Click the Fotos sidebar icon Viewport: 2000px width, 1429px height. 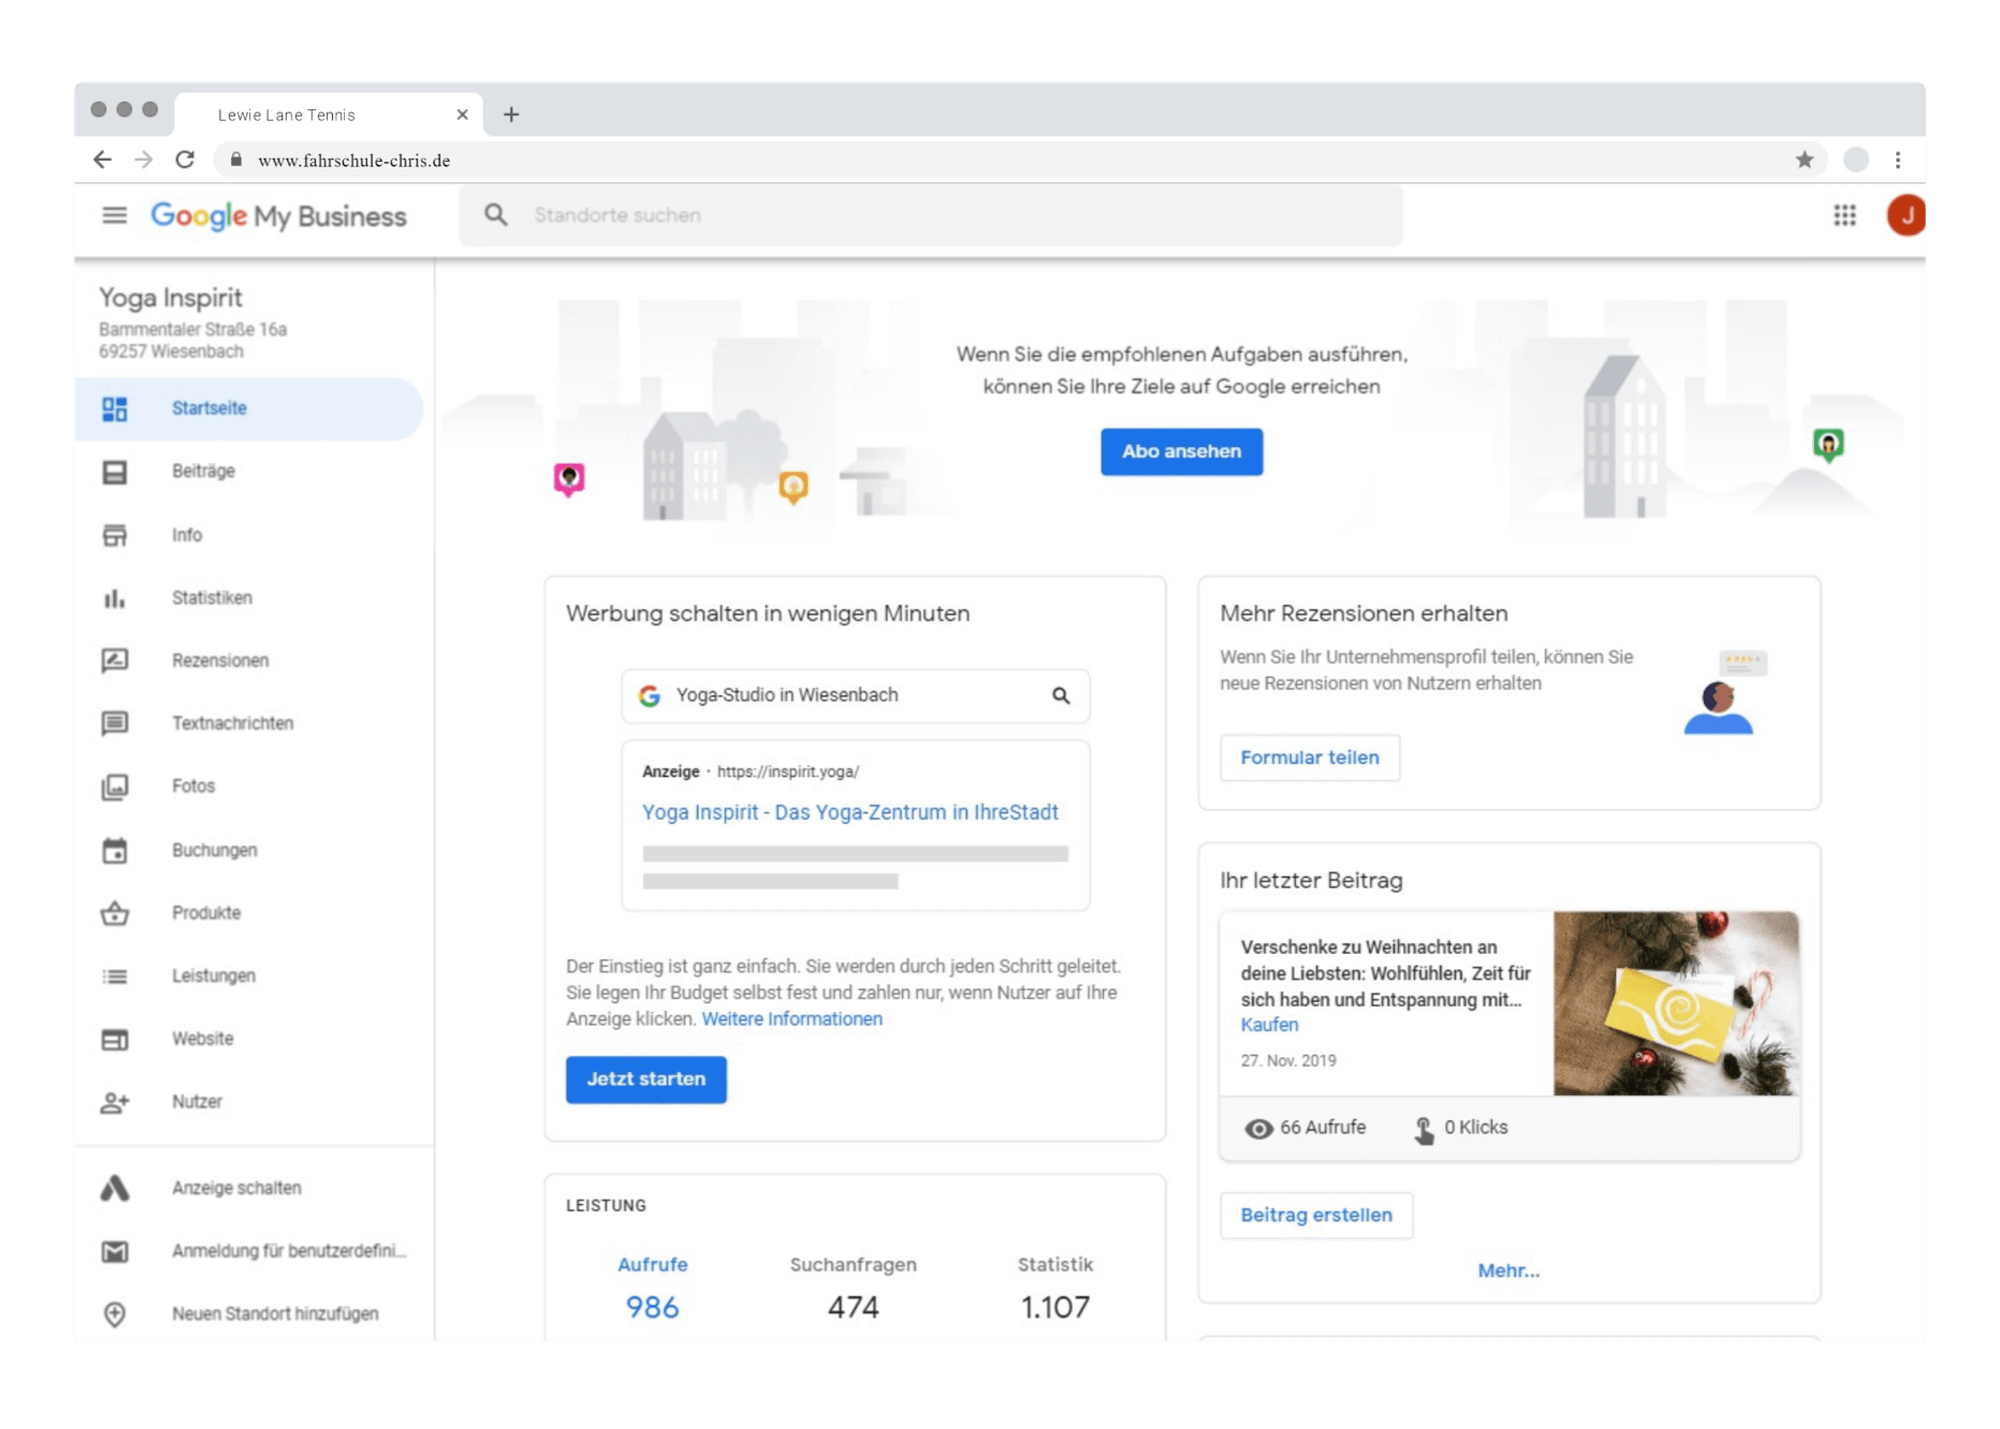[x=115, y=787]
